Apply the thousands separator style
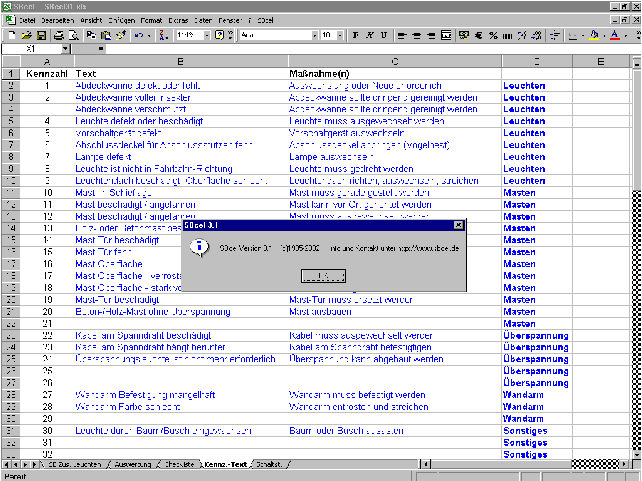The width and height of the screenshot is (642, 481). click(508, 36)
